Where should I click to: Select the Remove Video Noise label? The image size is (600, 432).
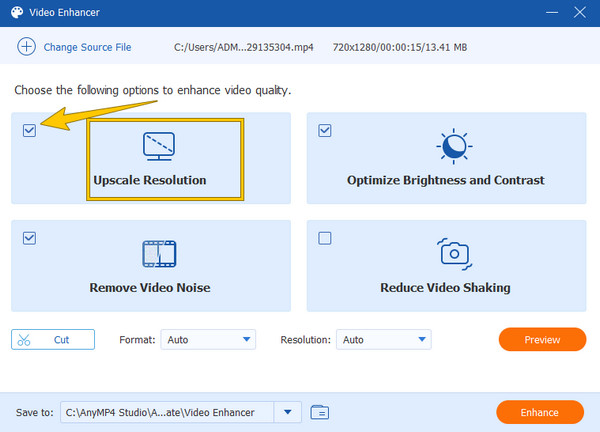[x=150, y=287]
